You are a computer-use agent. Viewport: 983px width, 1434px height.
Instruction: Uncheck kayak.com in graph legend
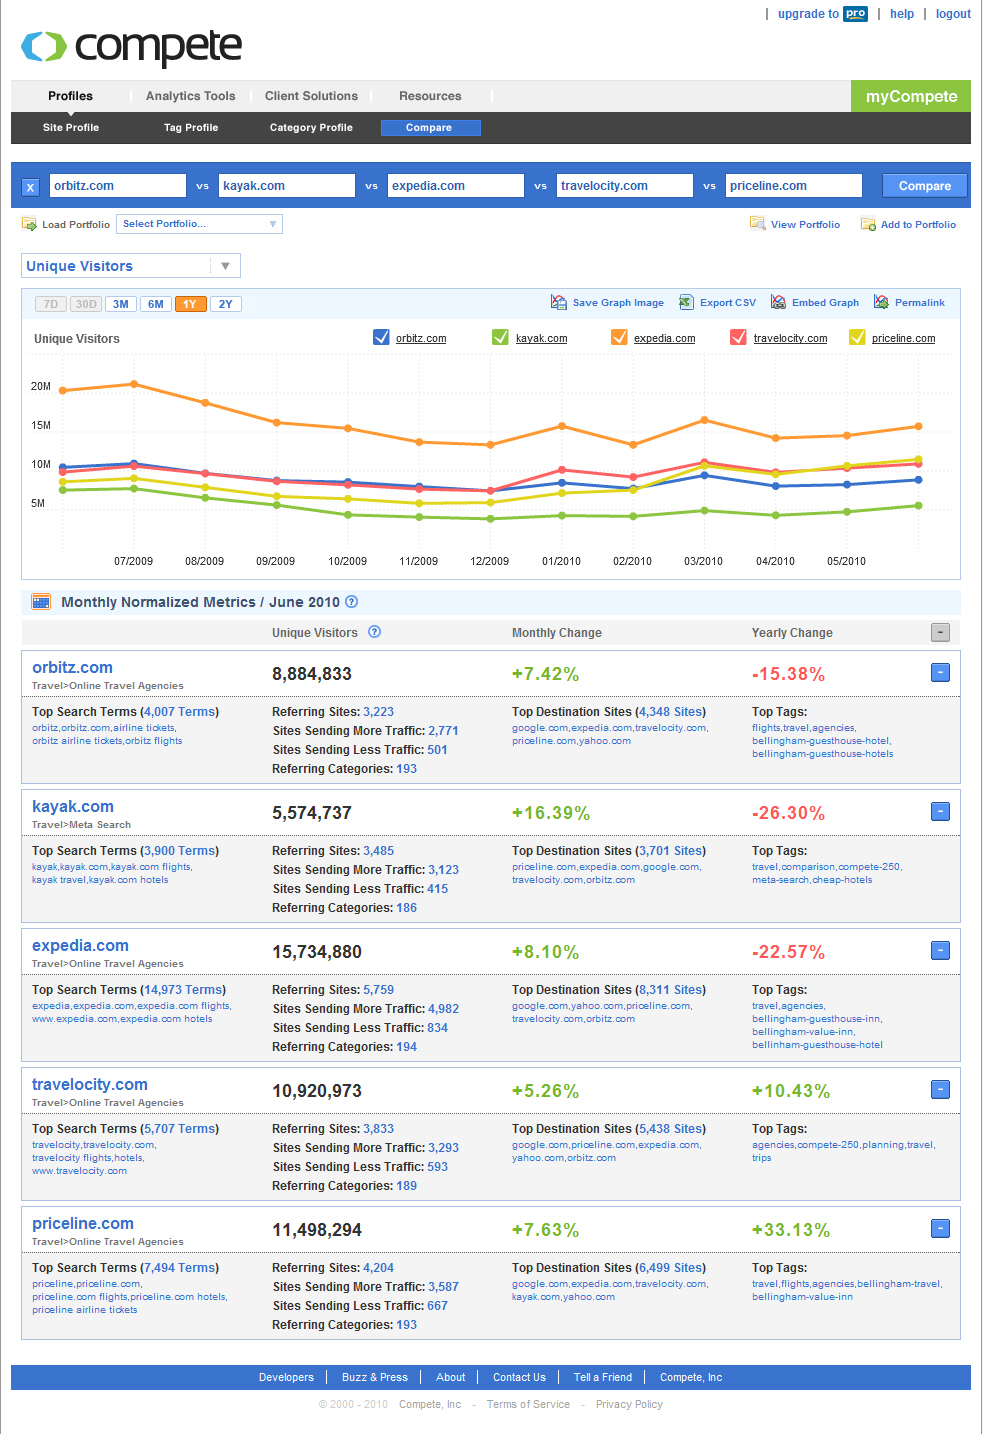point(500,337)
